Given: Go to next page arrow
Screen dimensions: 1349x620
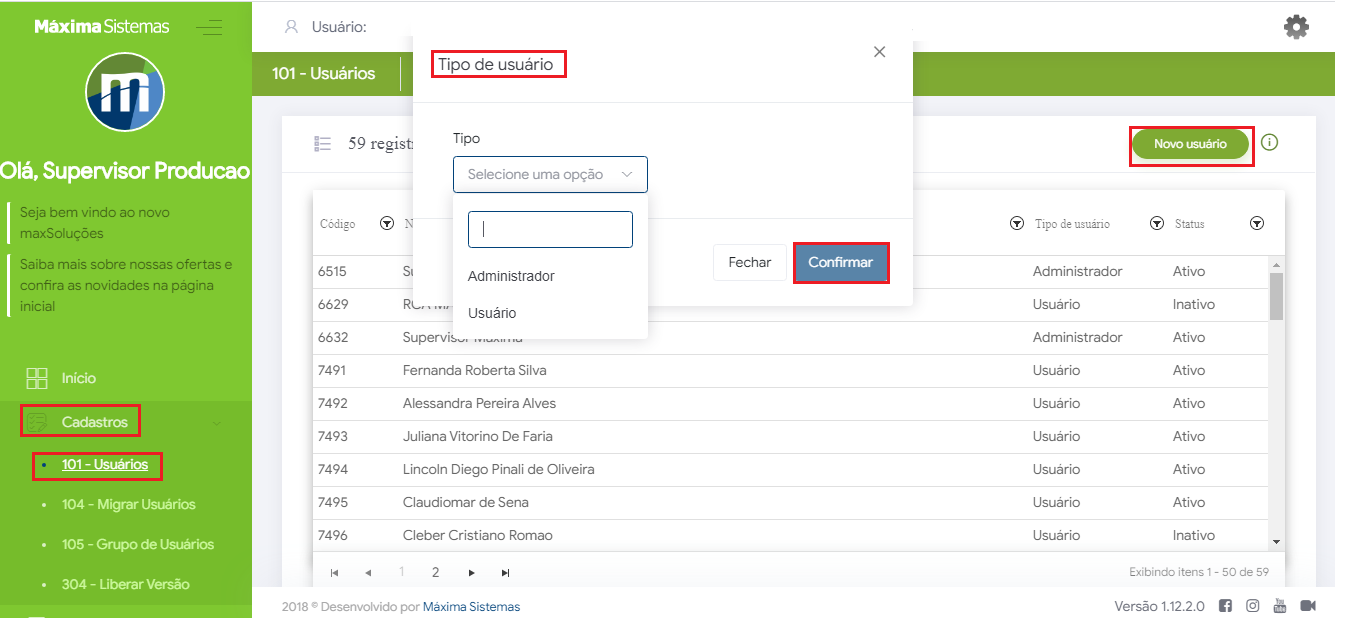Looking at the screenshot, I should point(471,573).
